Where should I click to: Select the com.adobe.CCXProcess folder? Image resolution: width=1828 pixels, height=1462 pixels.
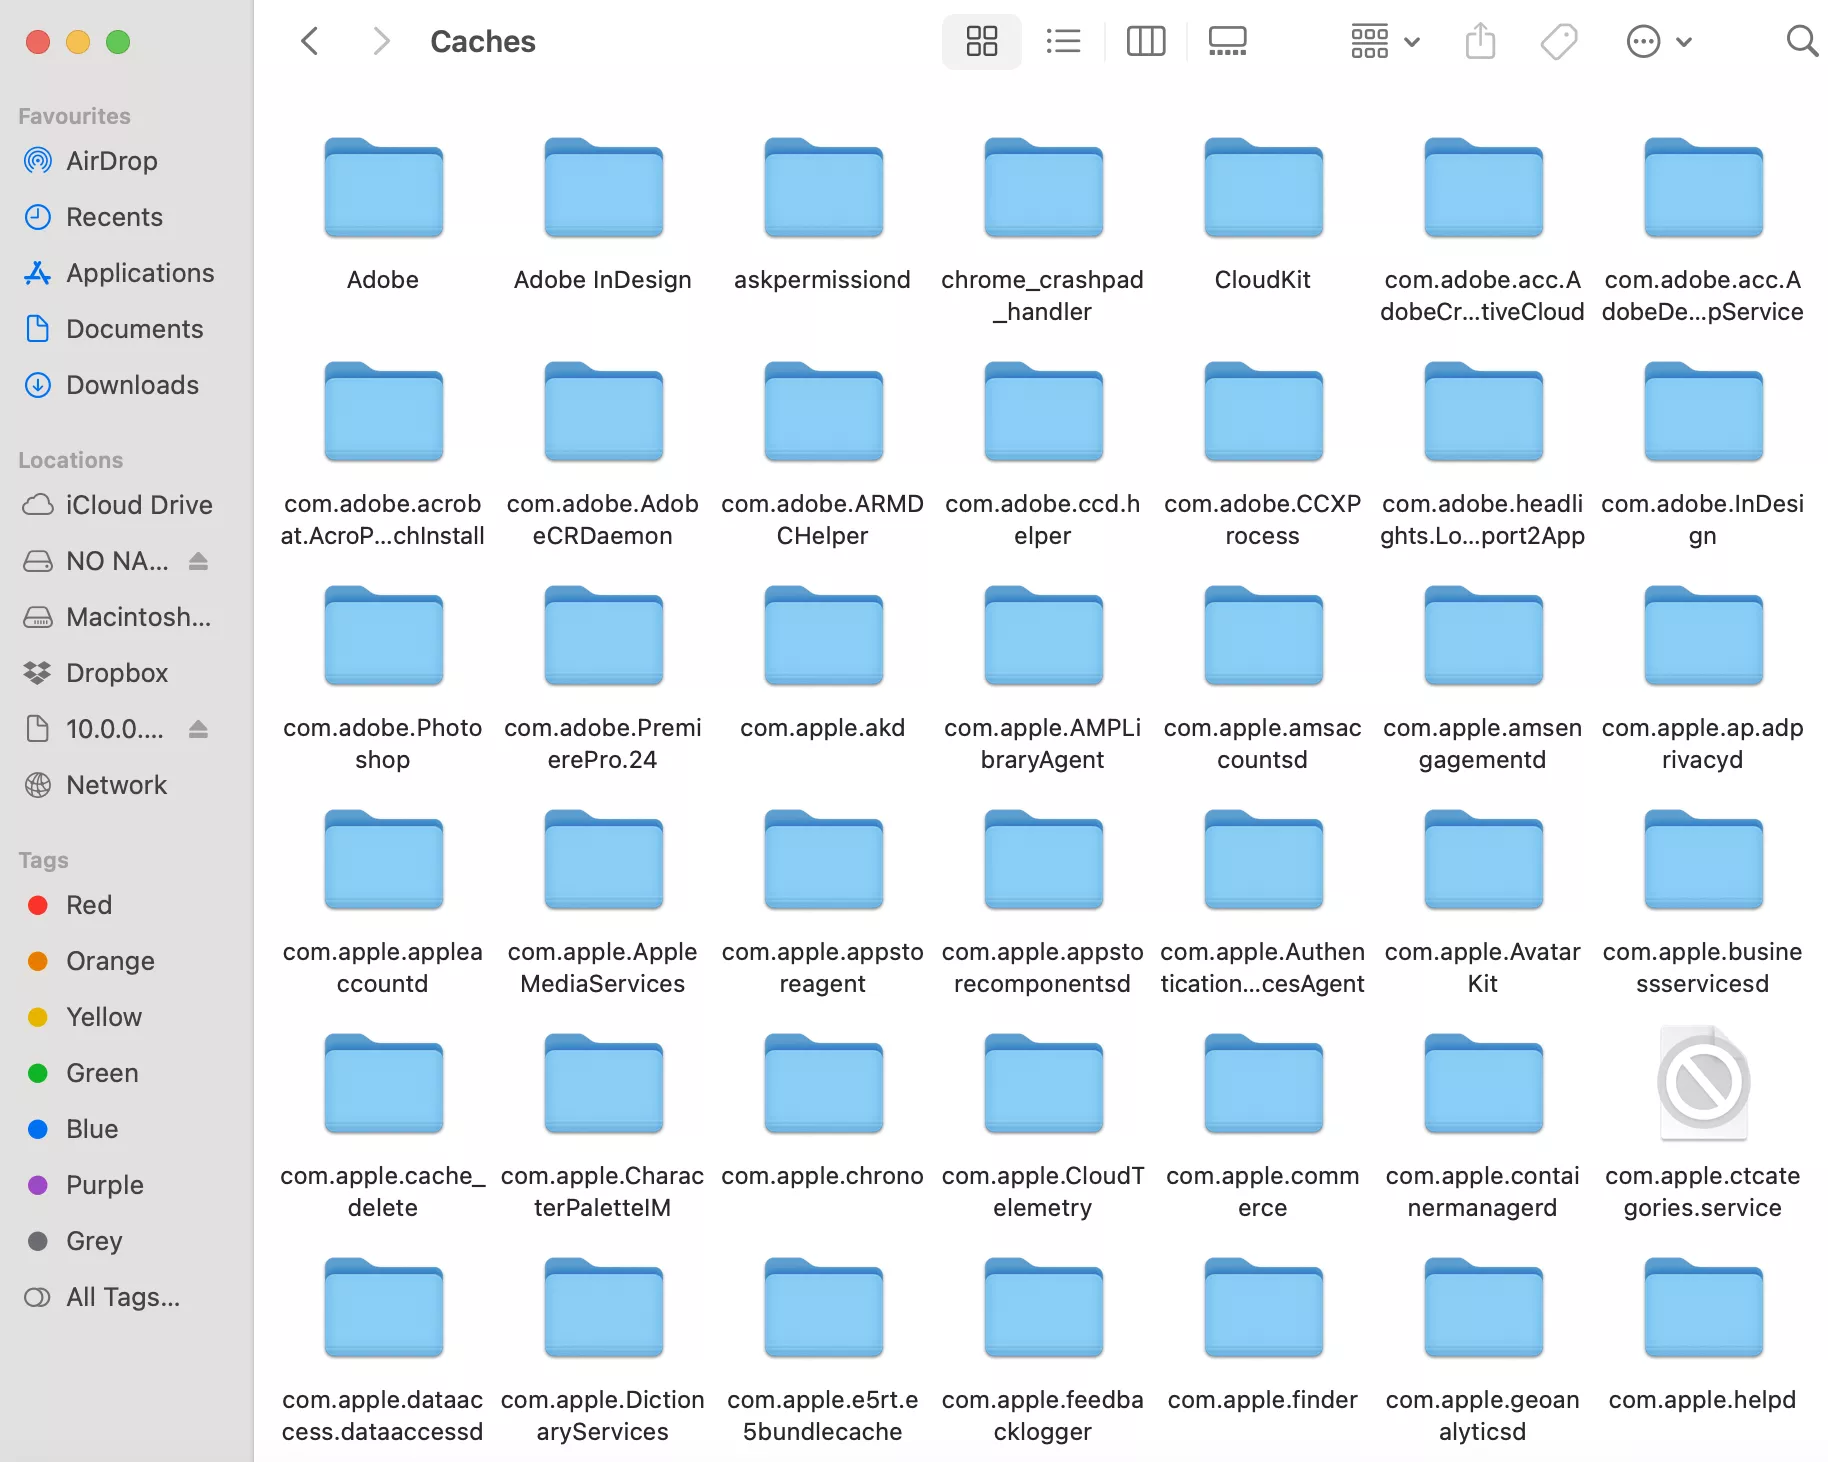[x=1263, y=412]
